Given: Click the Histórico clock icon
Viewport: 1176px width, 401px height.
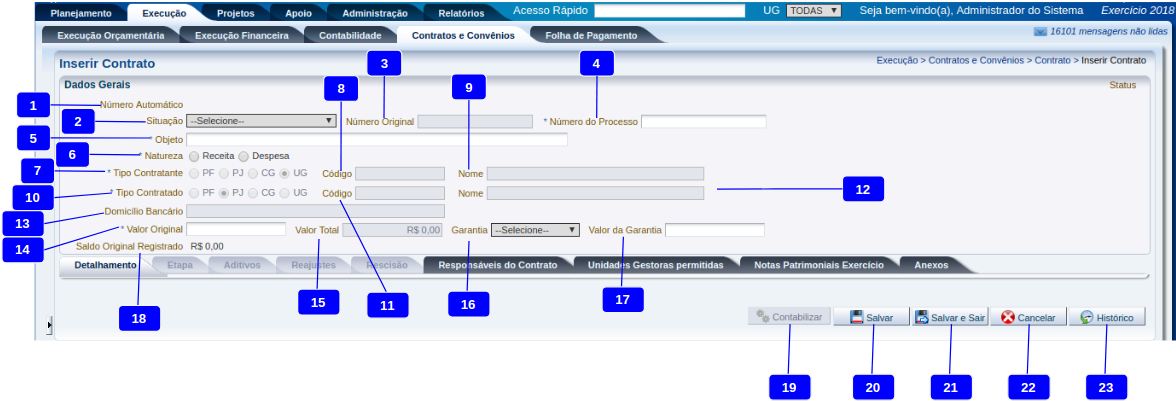Looking at the screenshot, I should [x=1086, y=317].
